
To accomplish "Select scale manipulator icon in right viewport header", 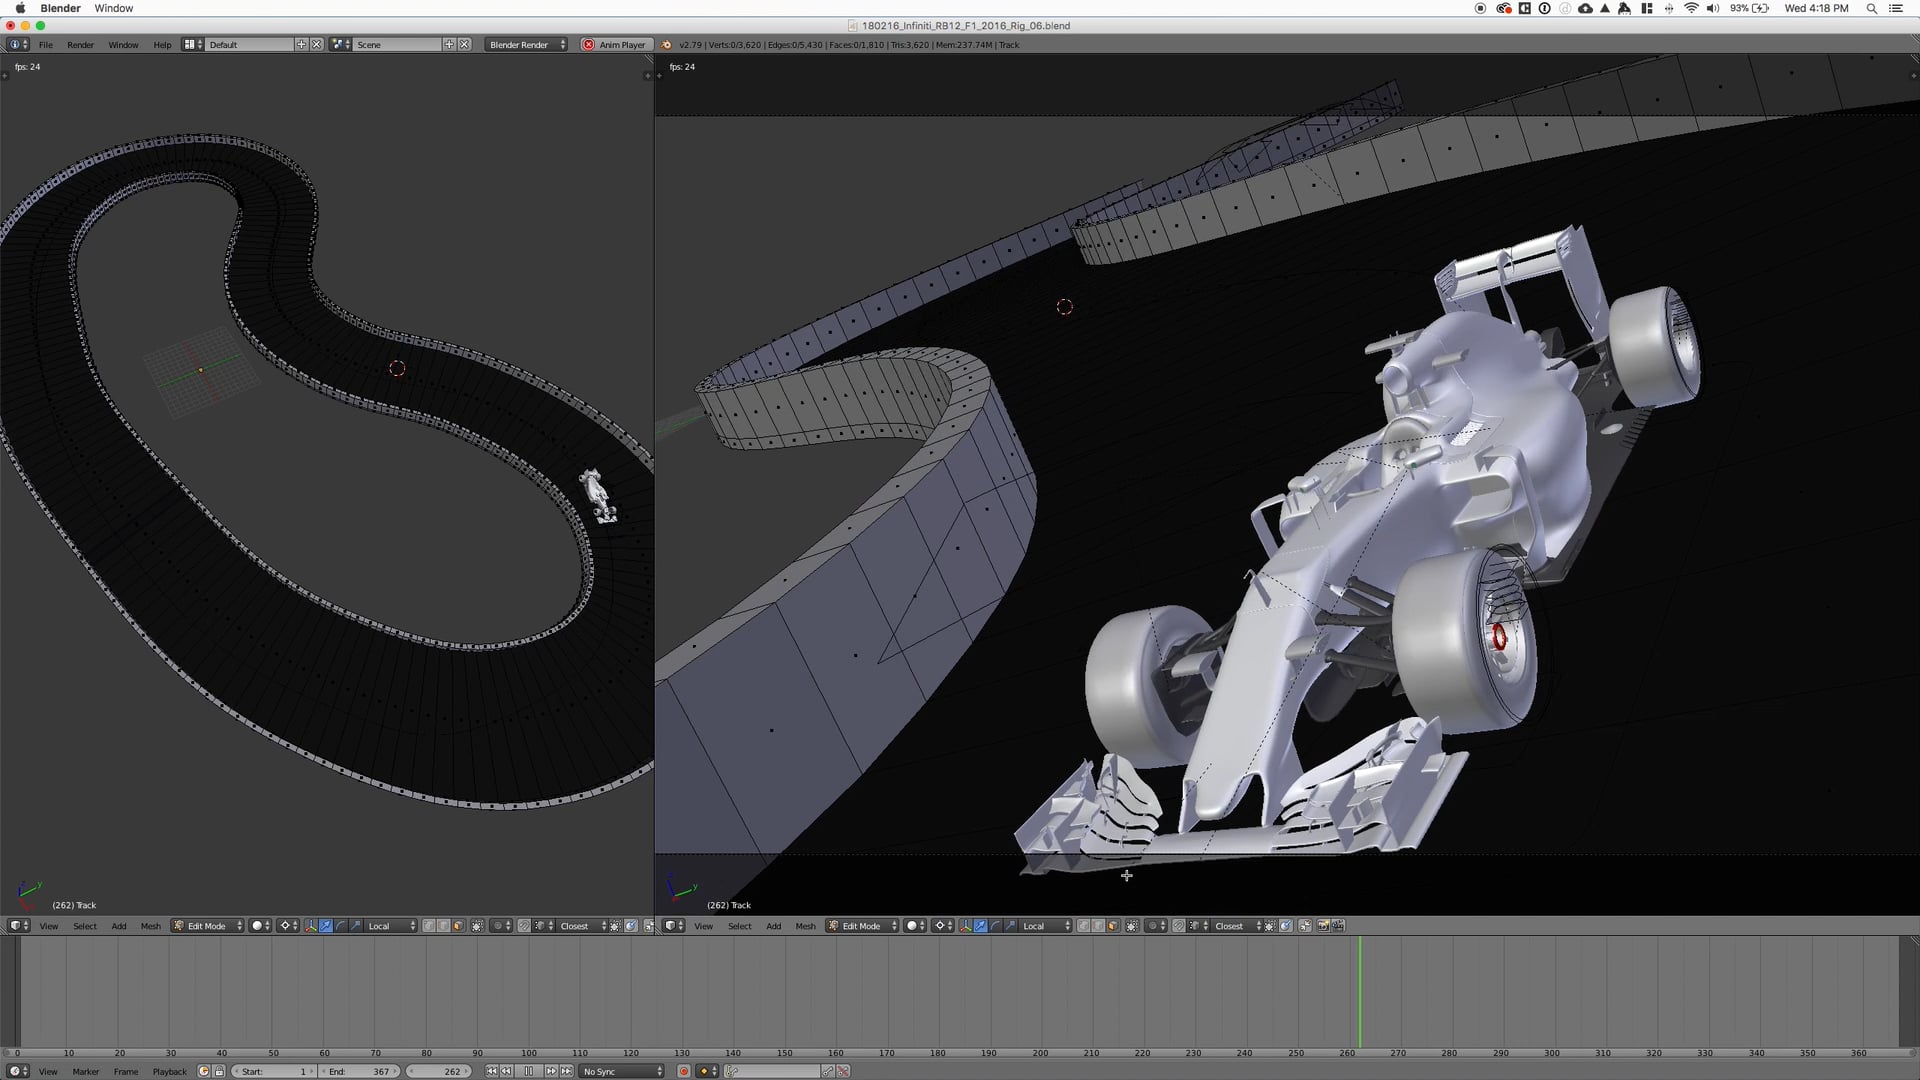I will click(x=1010, y=926).
